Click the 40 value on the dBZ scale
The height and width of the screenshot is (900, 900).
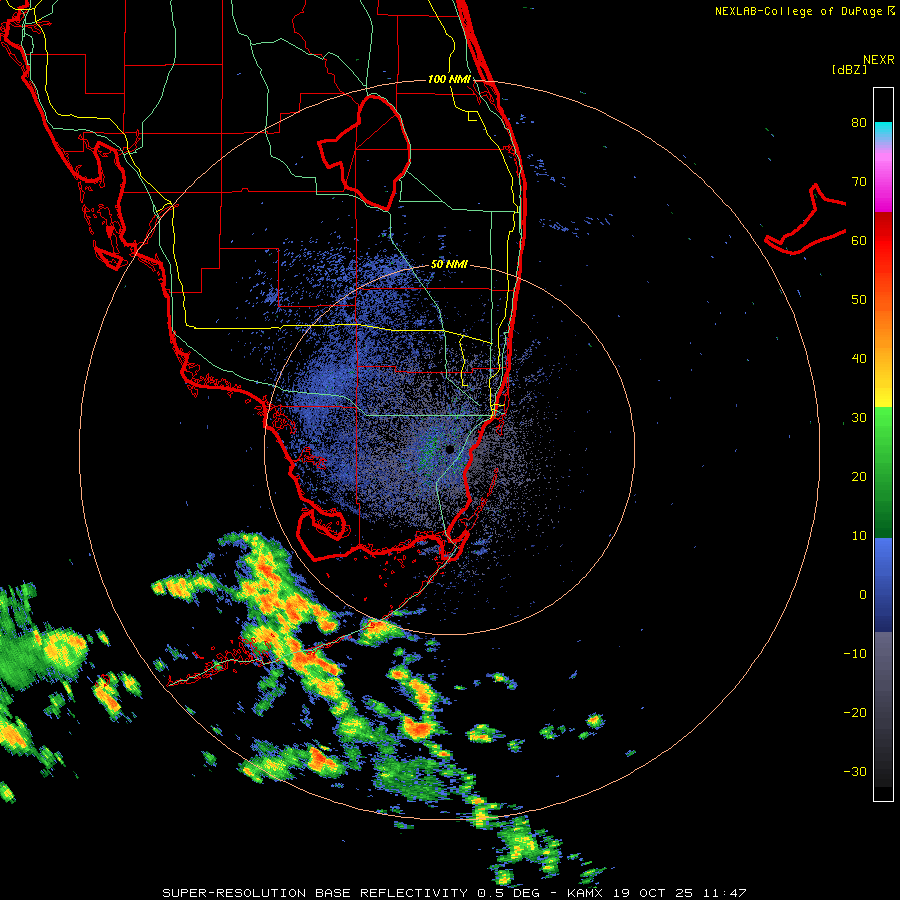click(859, 359)
